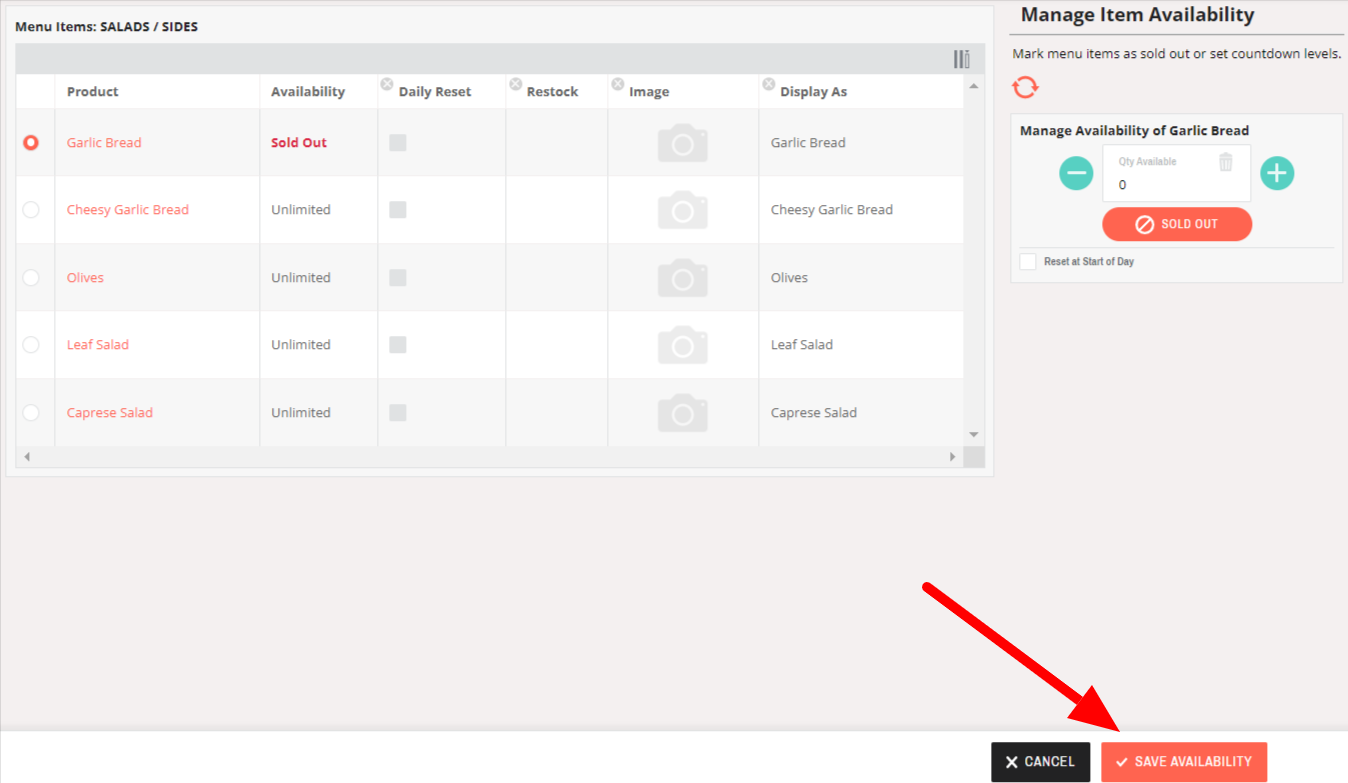Click the trash icon in Qty Available
This screenshot has height=783, width=1348.
click(1226, 161)
